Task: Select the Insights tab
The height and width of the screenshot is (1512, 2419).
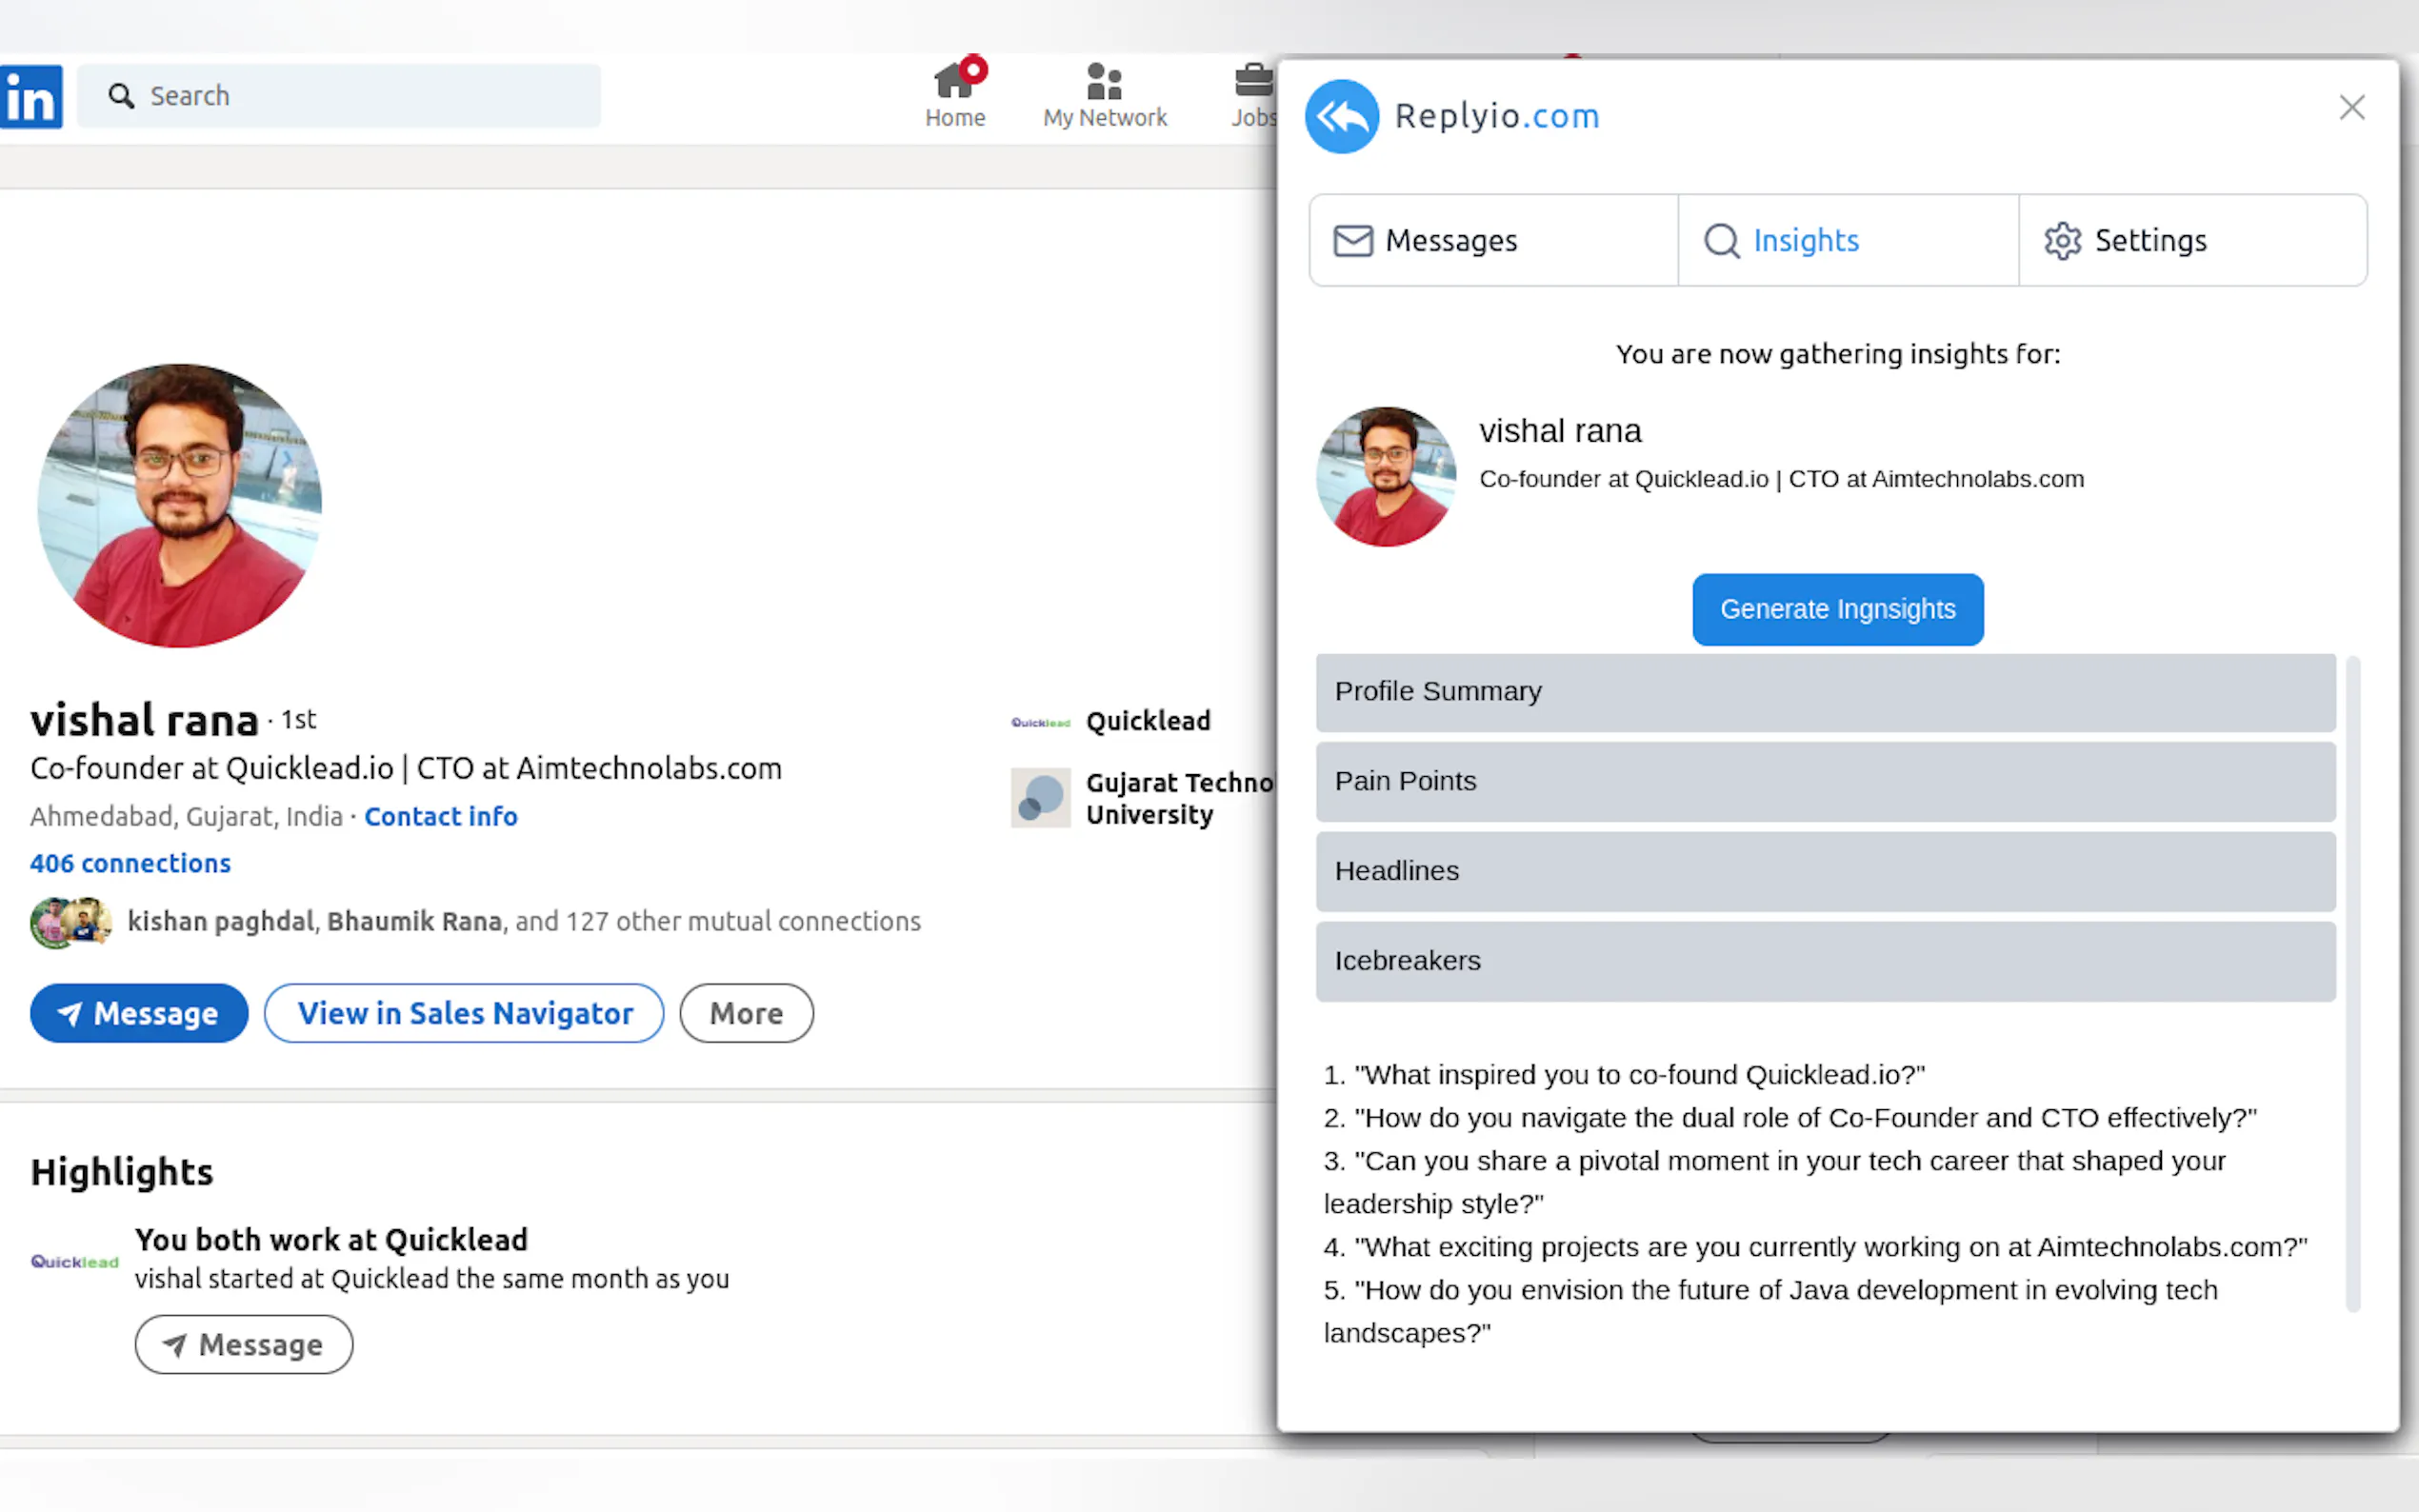Action: 1847,241
